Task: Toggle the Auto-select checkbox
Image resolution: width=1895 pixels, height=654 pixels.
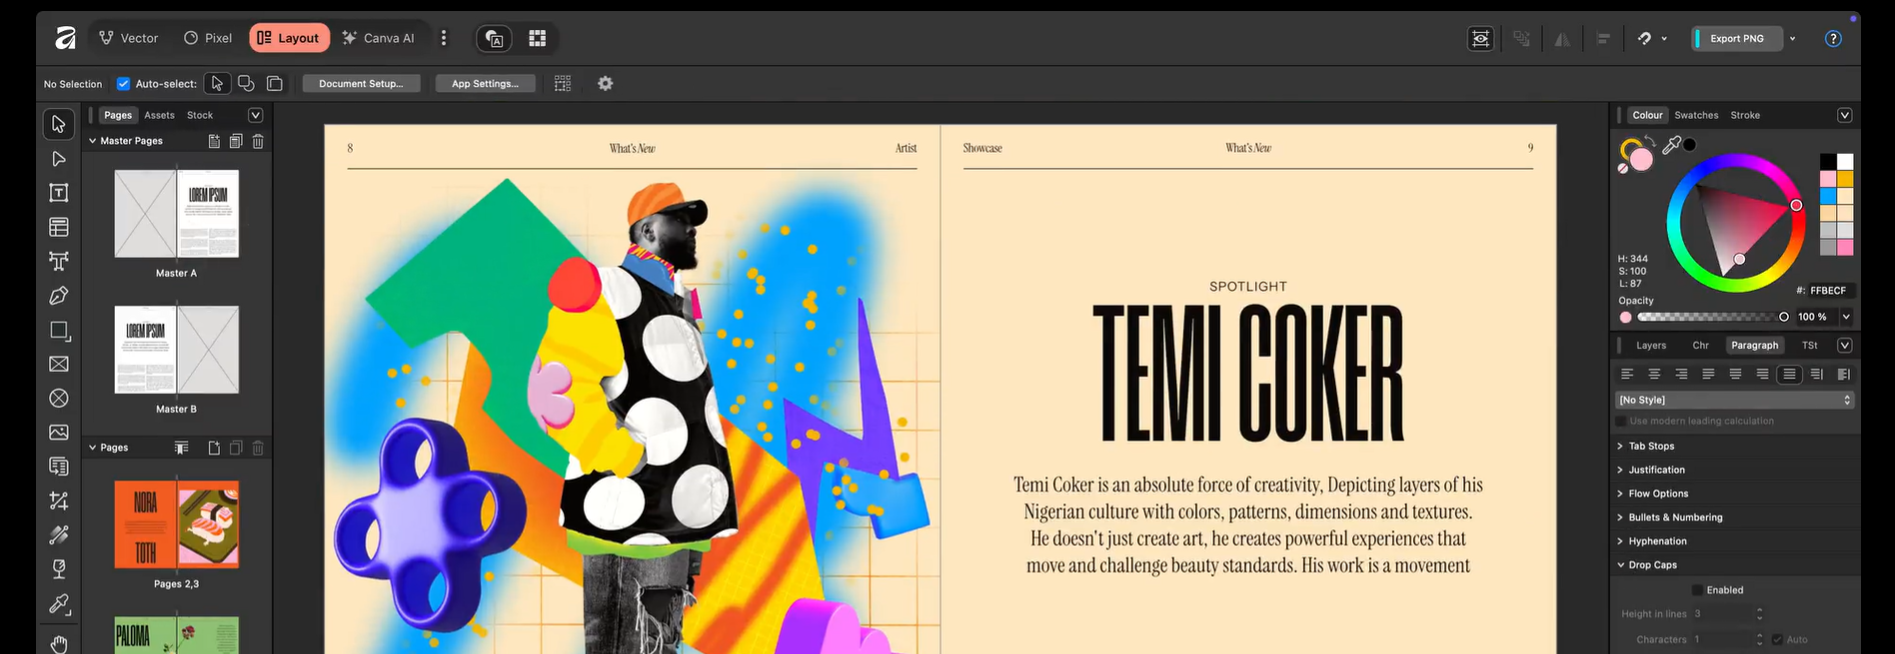Action: pyautogui.click(x=123, y=84)
